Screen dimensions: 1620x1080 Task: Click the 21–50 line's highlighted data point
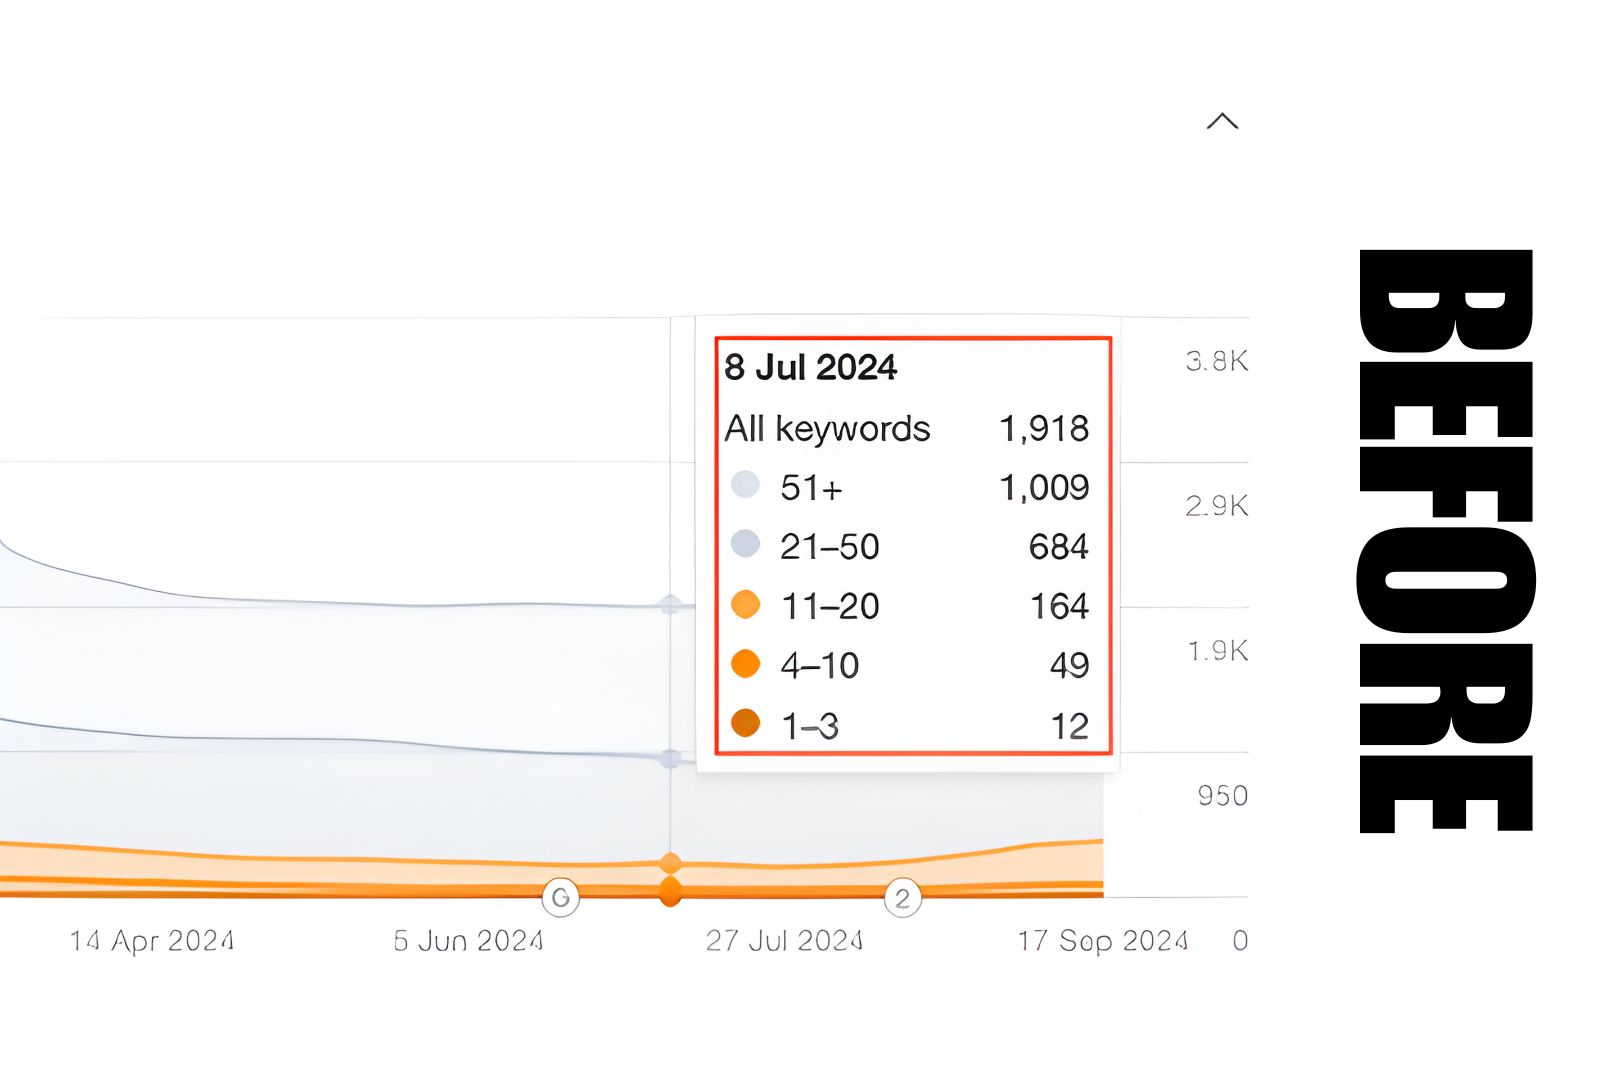point(671,759)
